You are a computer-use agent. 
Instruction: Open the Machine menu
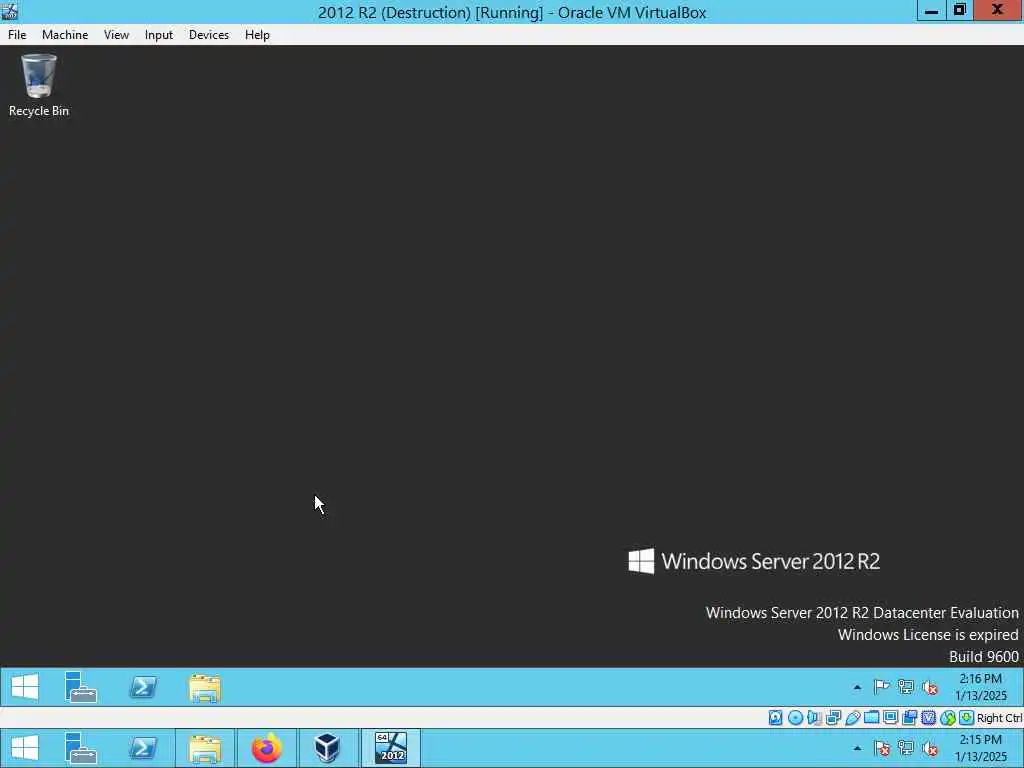click(65, 35)
